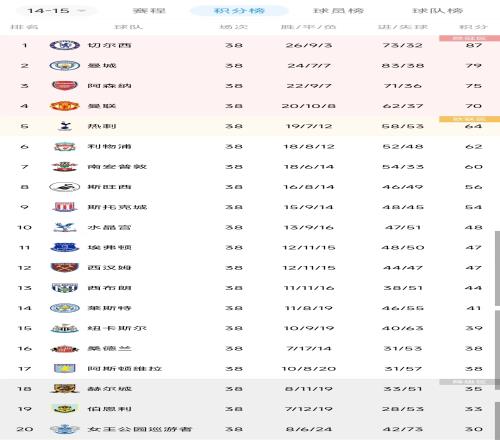Screen dimensions: 500x440
Task: Open team name 切尔西
Action: pyautogui.click(x=109, y=45)
